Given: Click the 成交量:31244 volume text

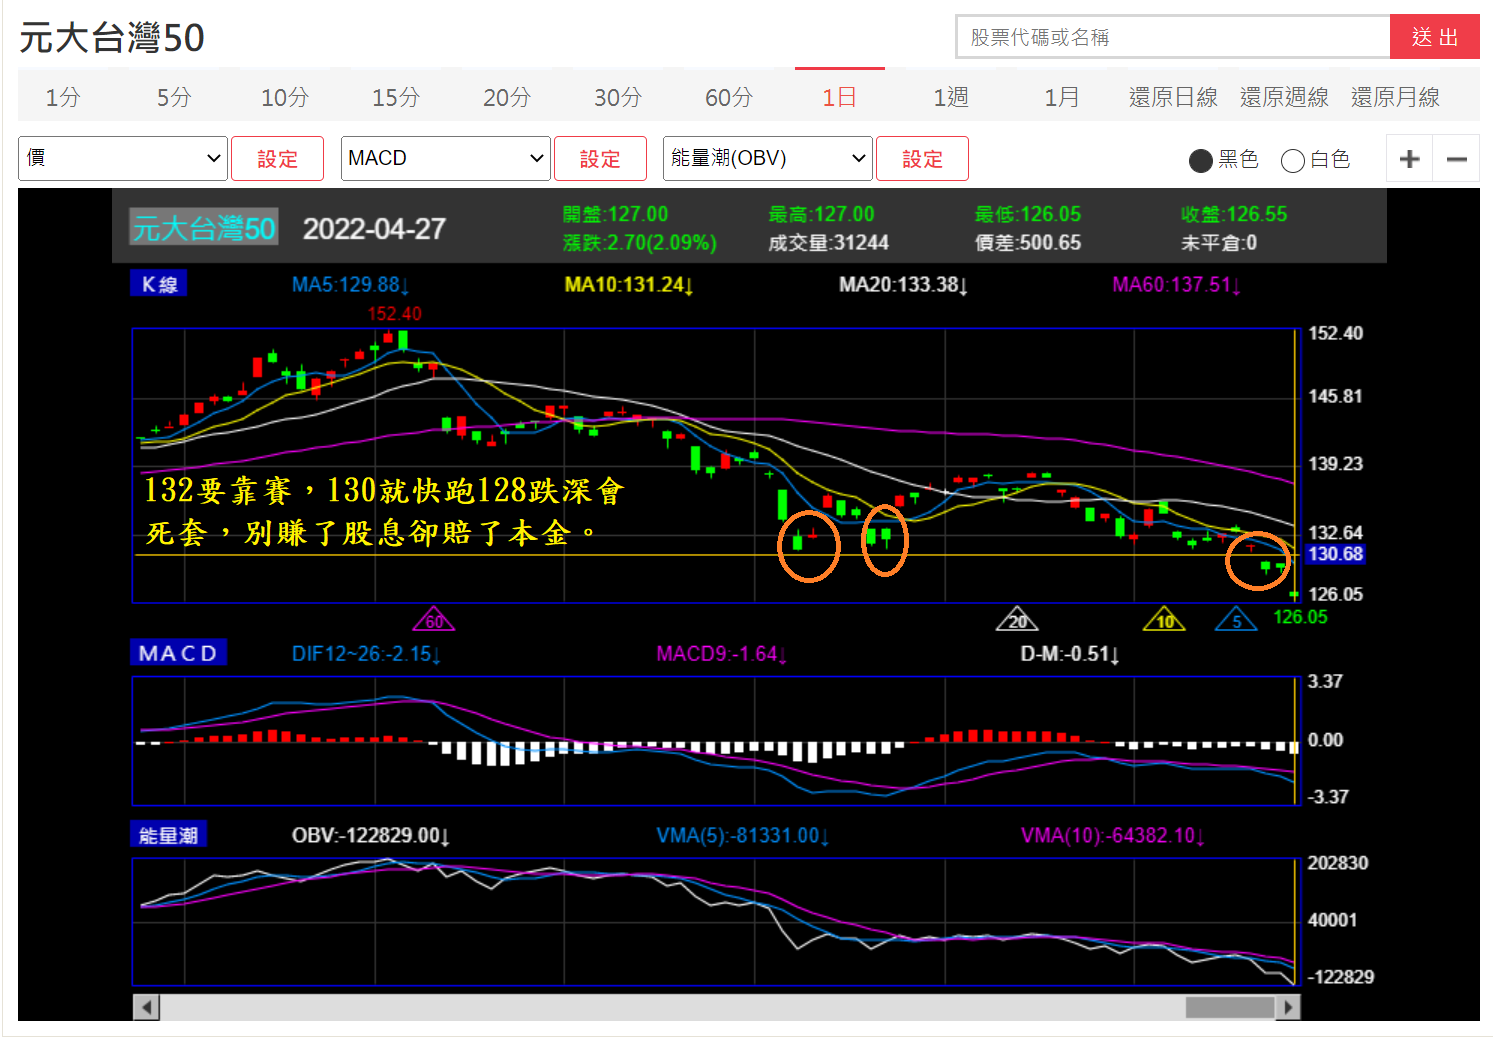Looking at the screenshot, I should [x=828, y=242].
